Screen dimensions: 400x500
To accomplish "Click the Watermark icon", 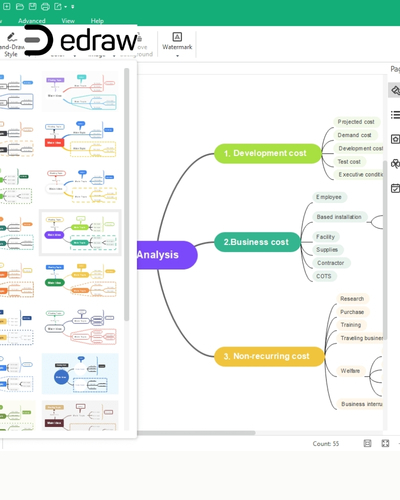I will [177, 37].
